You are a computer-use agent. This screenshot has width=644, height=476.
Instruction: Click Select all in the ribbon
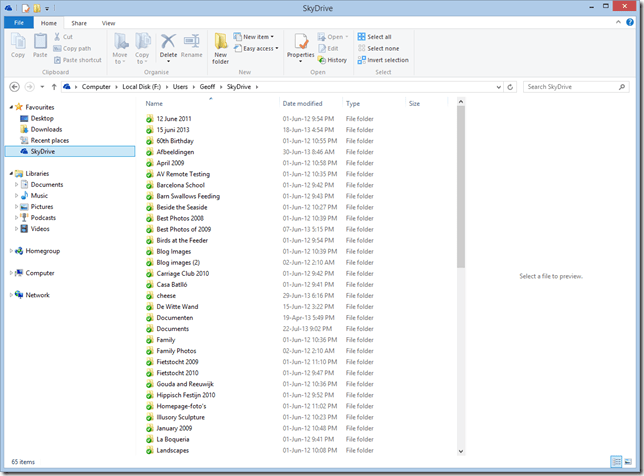pos(374,37)
